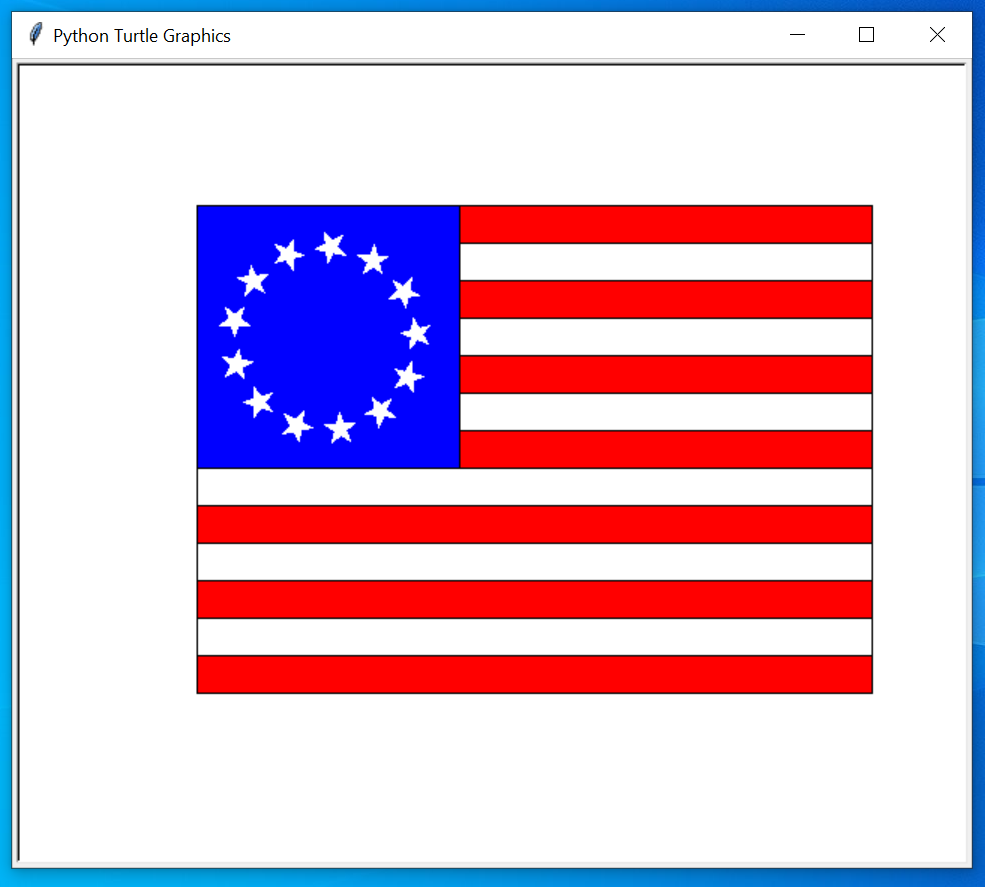Click the minimize button of the turtle window
This screenshot has height=887, width=985.
pos(797,35)
